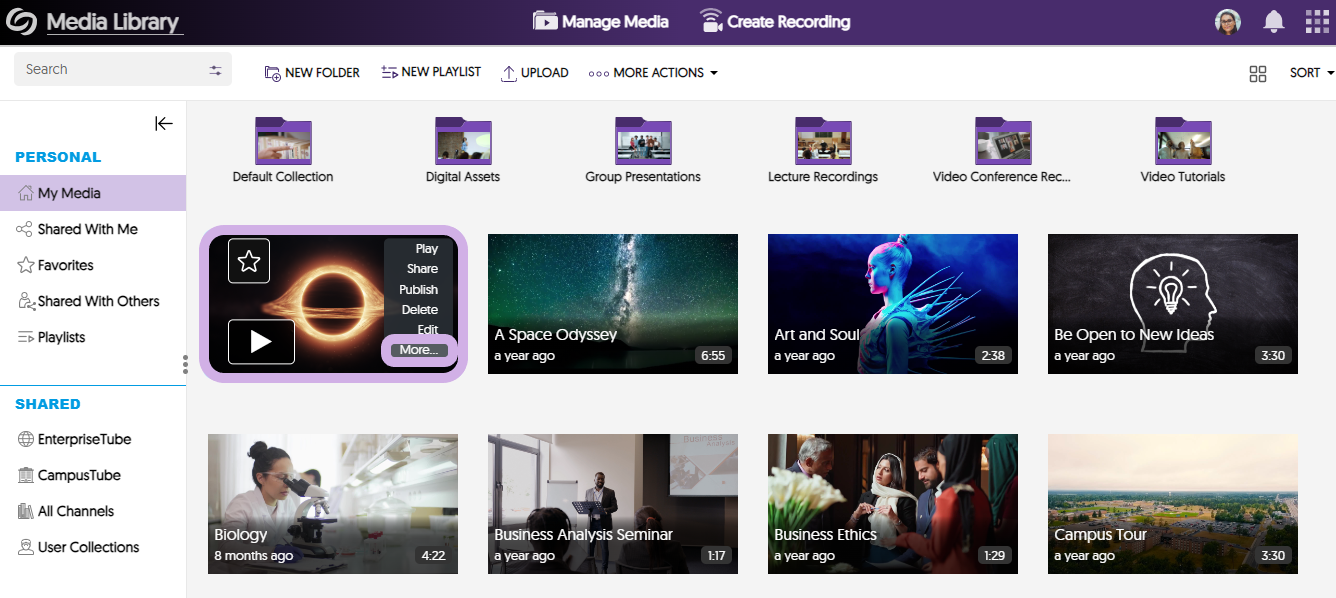1336x598 pixels.
Task: Click the user profile avatar
Action: click(1228, 22)
